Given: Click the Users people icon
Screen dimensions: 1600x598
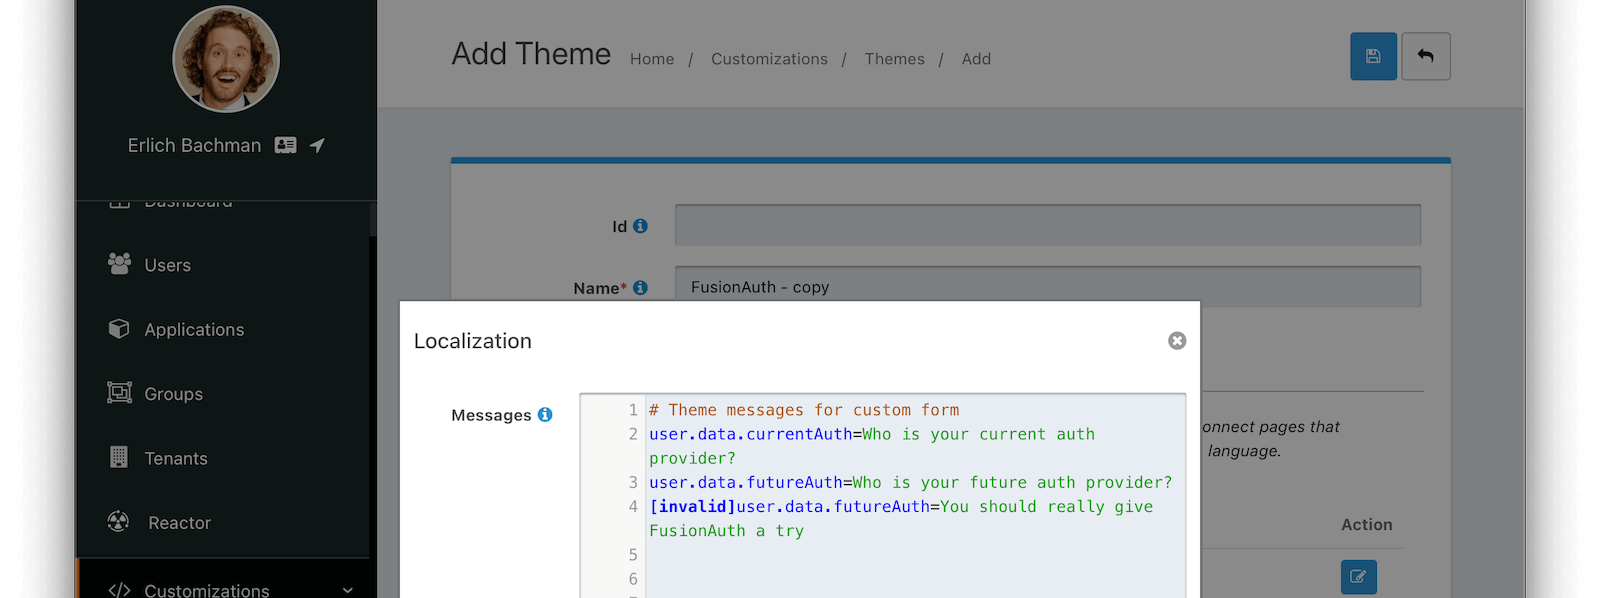Looking at the screenshot, I should 119,263.
